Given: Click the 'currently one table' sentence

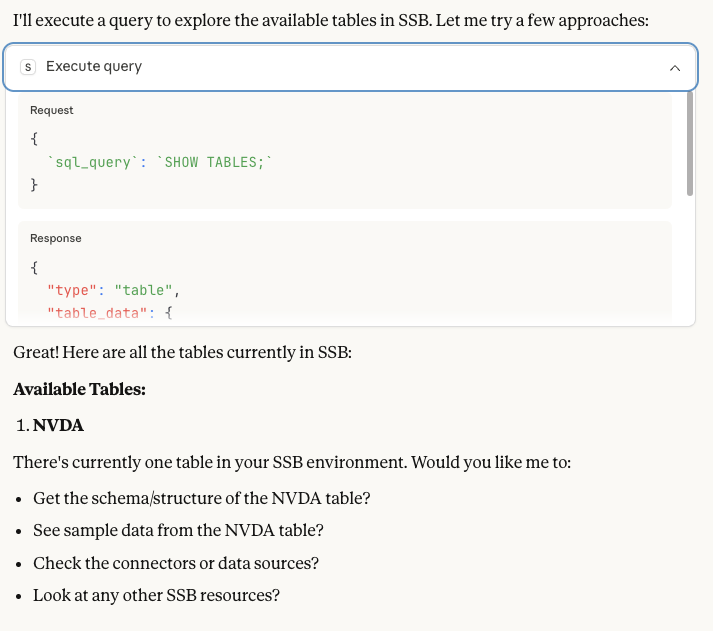Looking at the screenshot, I should coord(292,463).
